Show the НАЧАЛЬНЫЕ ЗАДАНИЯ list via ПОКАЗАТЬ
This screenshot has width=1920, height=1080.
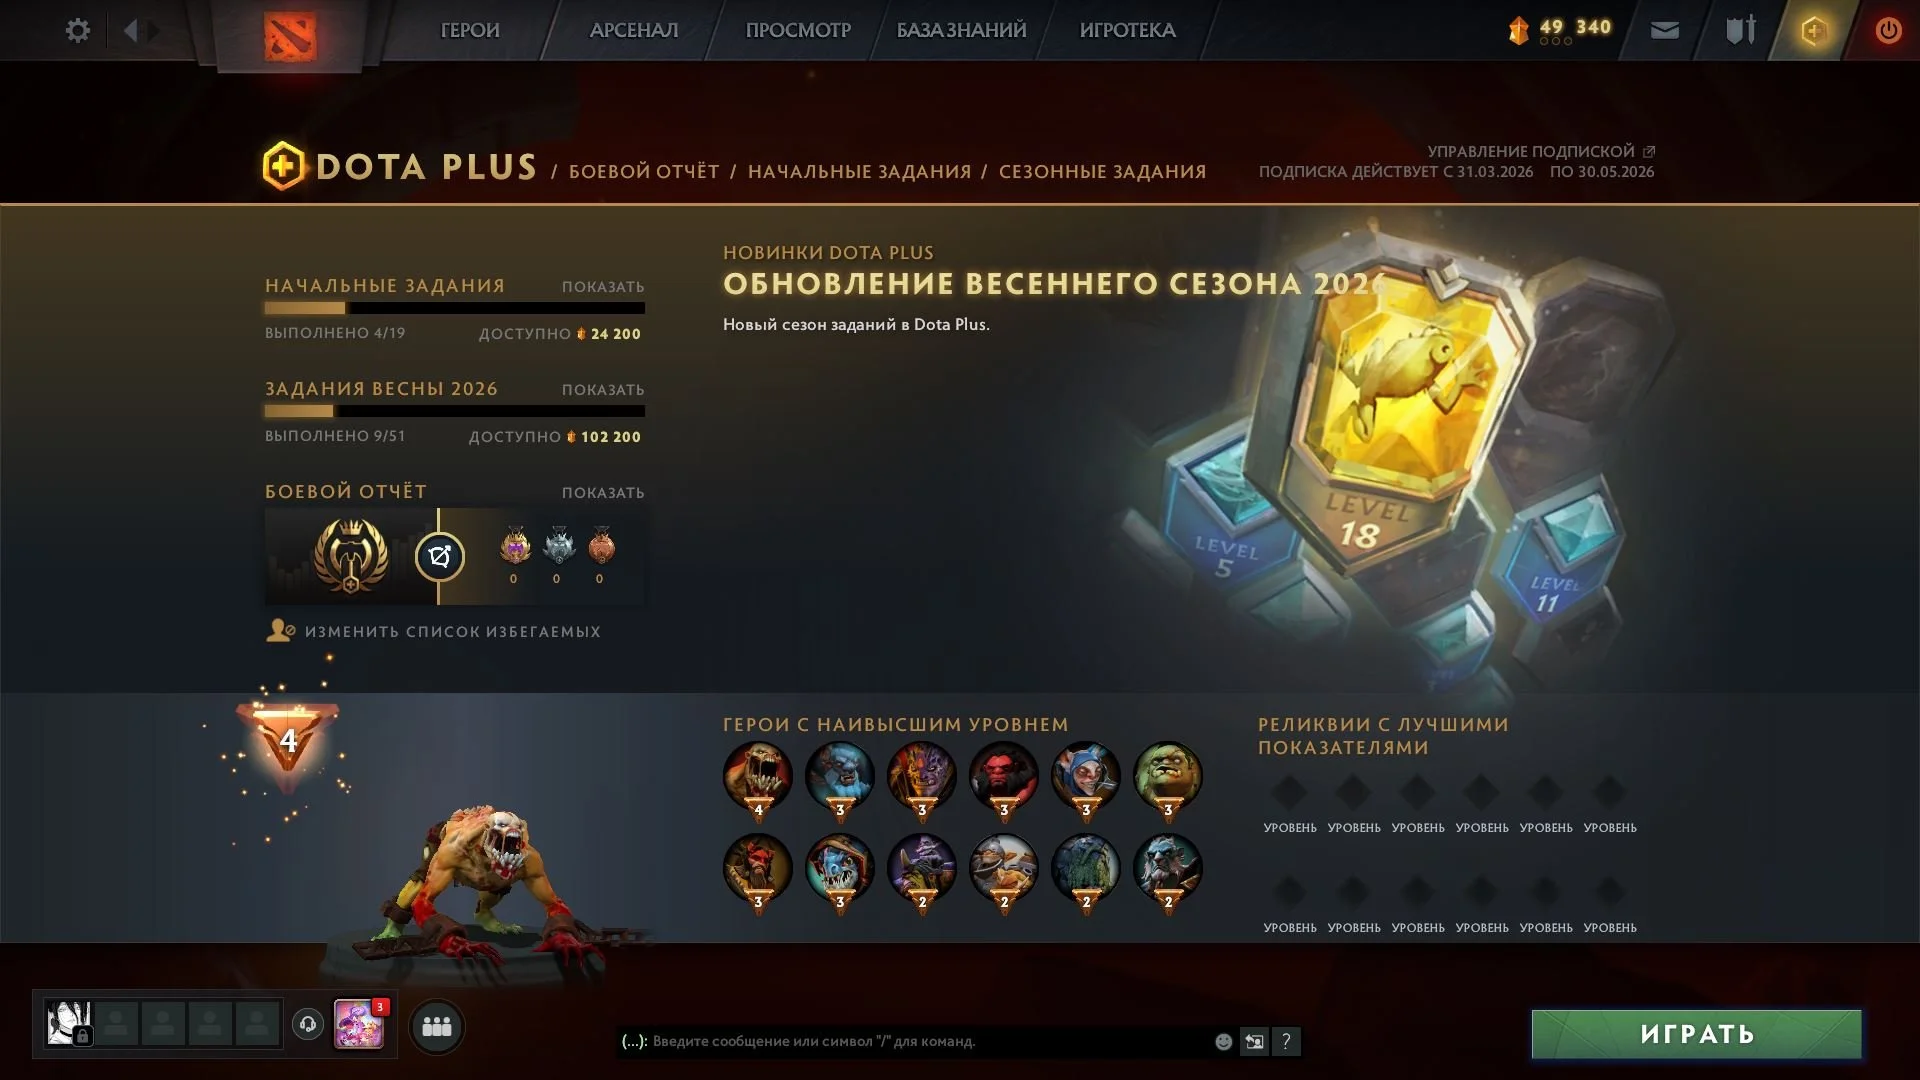(603, 287)
